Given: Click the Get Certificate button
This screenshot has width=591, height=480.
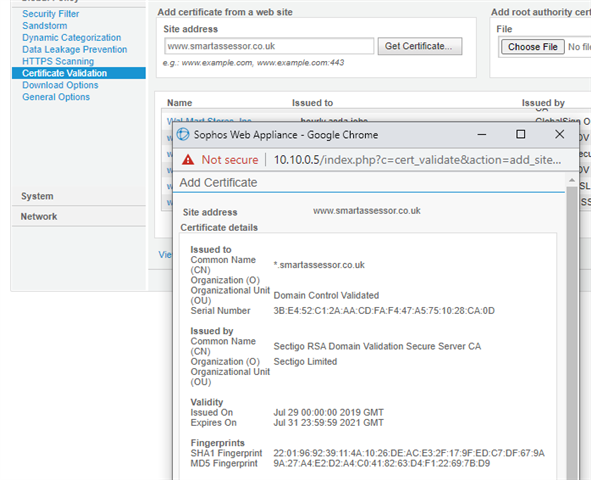Looking at the screenshot, I should 420,46.
